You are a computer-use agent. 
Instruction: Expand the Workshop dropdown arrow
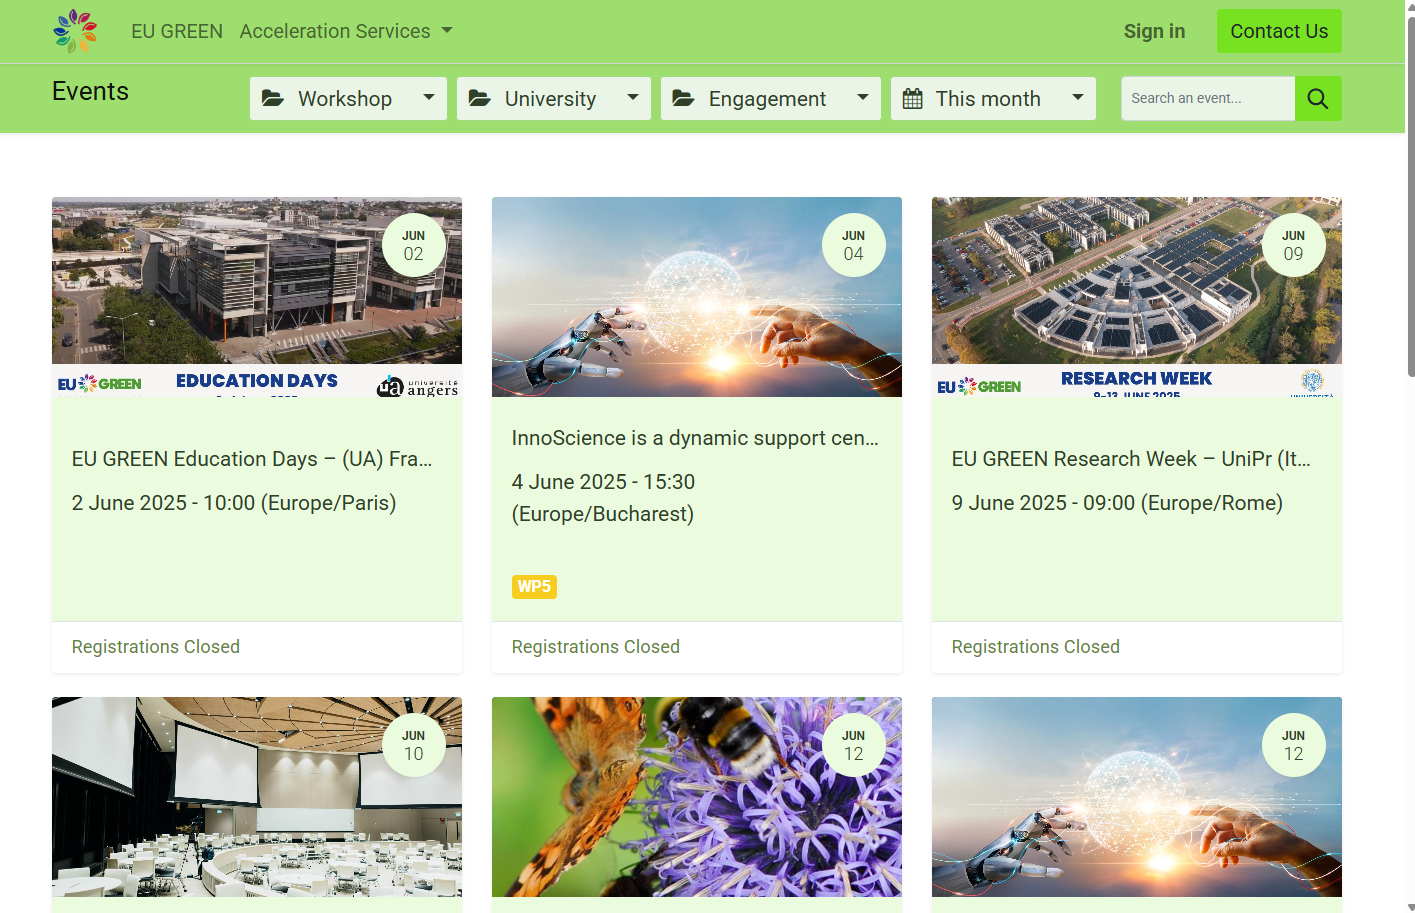point(429,98)
